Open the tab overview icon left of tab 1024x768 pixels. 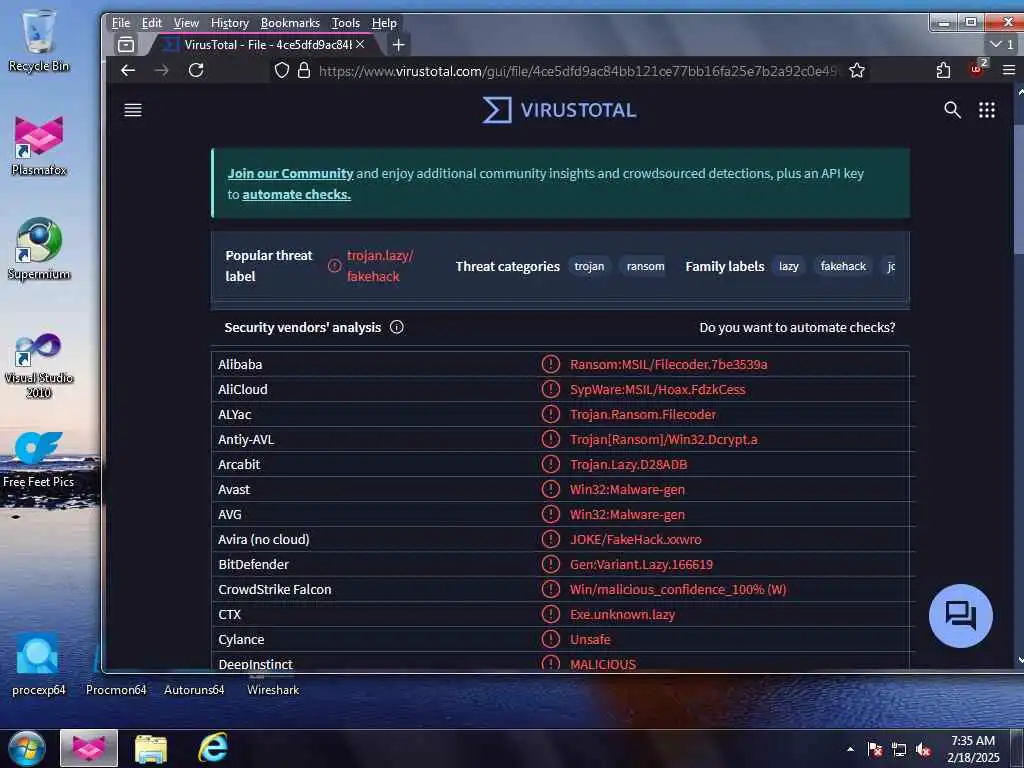click(125, 44)
